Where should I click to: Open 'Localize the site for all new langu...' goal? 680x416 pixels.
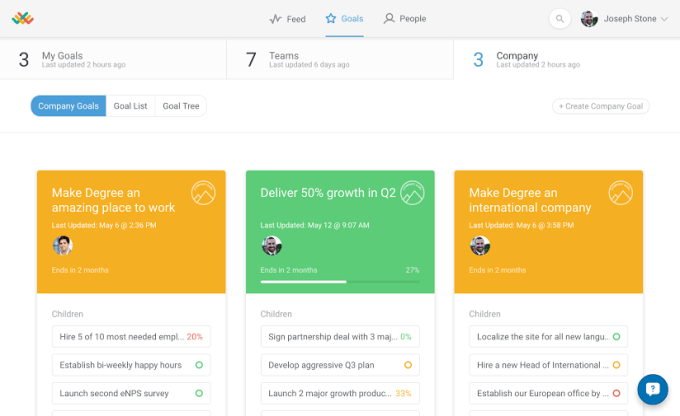[549, 337]
